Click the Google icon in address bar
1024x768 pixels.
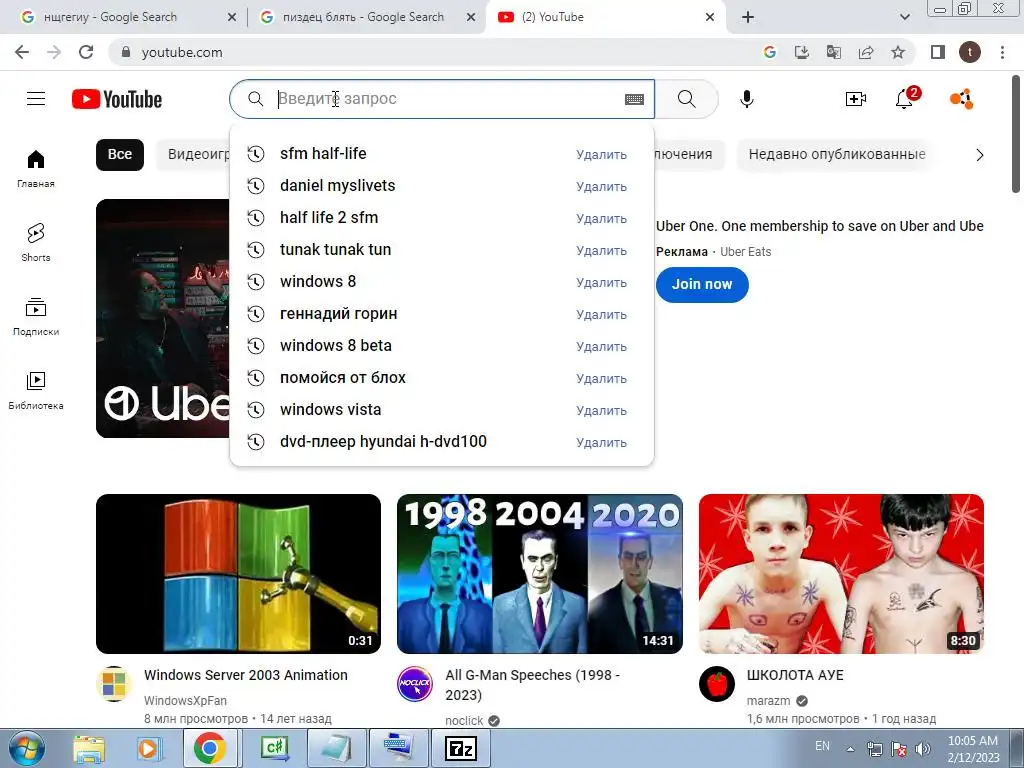(770, 52)
